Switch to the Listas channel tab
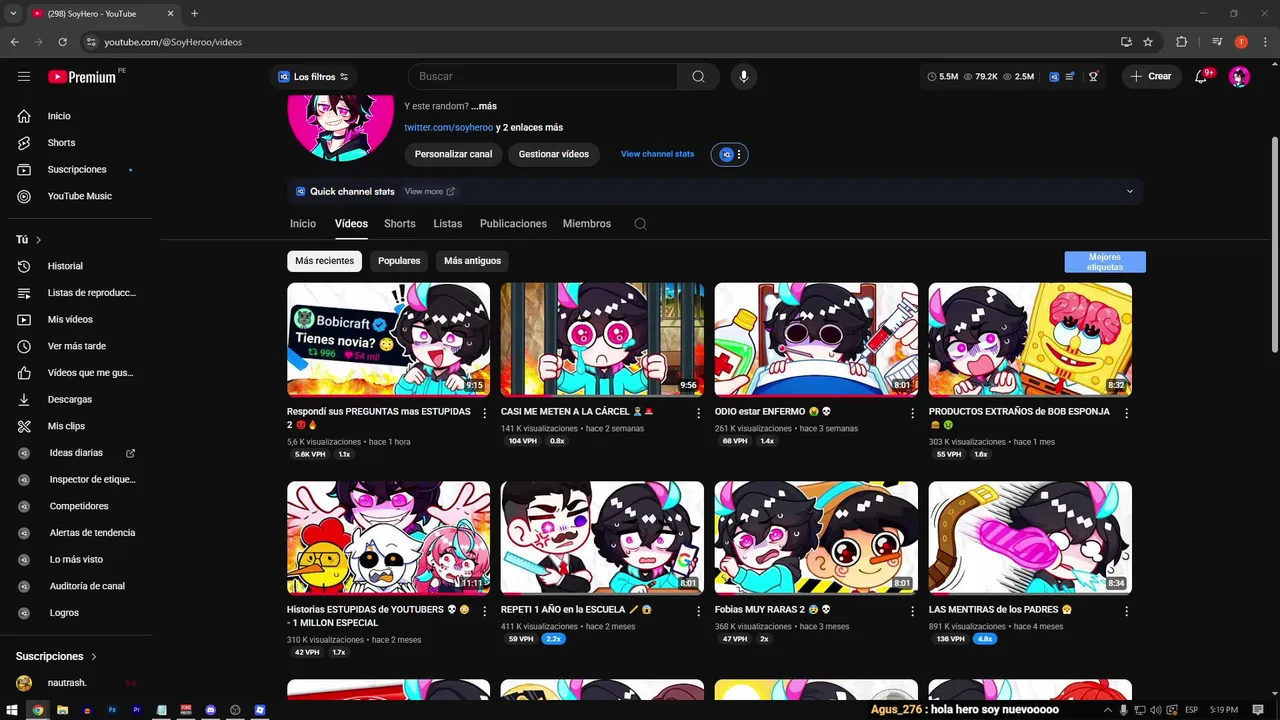The width and height of the screenshot is (1280, 720). click(x=448, y=224)
